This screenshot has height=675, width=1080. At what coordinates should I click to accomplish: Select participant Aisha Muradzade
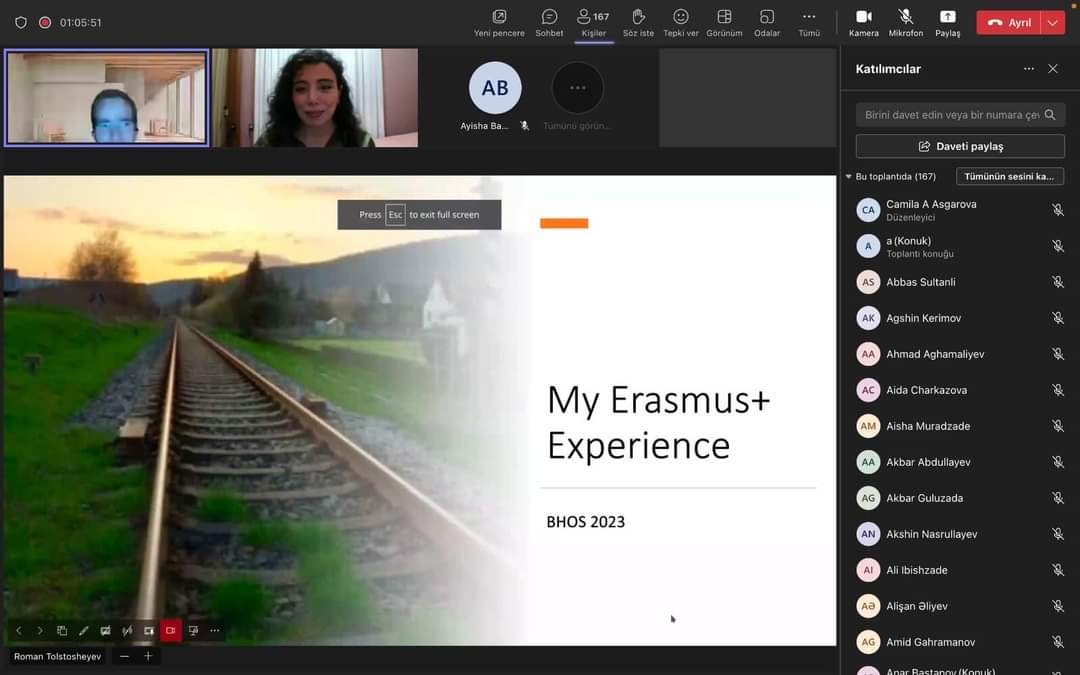coord(960,426)
